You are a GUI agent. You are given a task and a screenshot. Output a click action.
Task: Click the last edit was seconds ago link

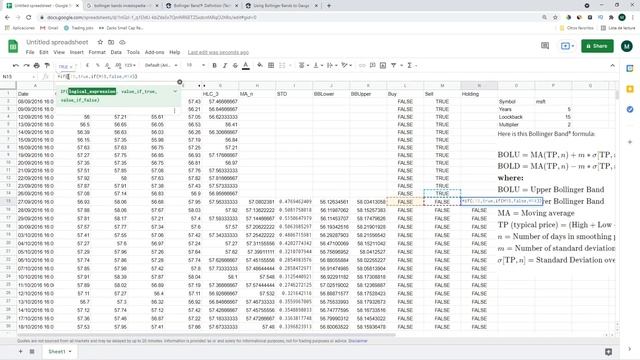pos(218,52)
